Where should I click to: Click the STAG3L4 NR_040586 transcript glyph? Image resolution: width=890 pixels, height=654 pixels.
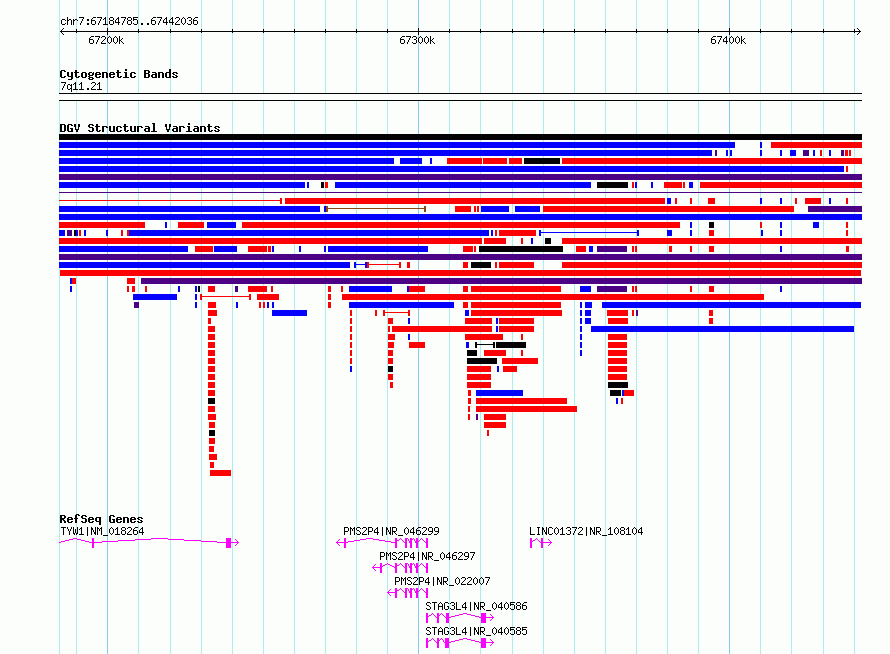460,618
